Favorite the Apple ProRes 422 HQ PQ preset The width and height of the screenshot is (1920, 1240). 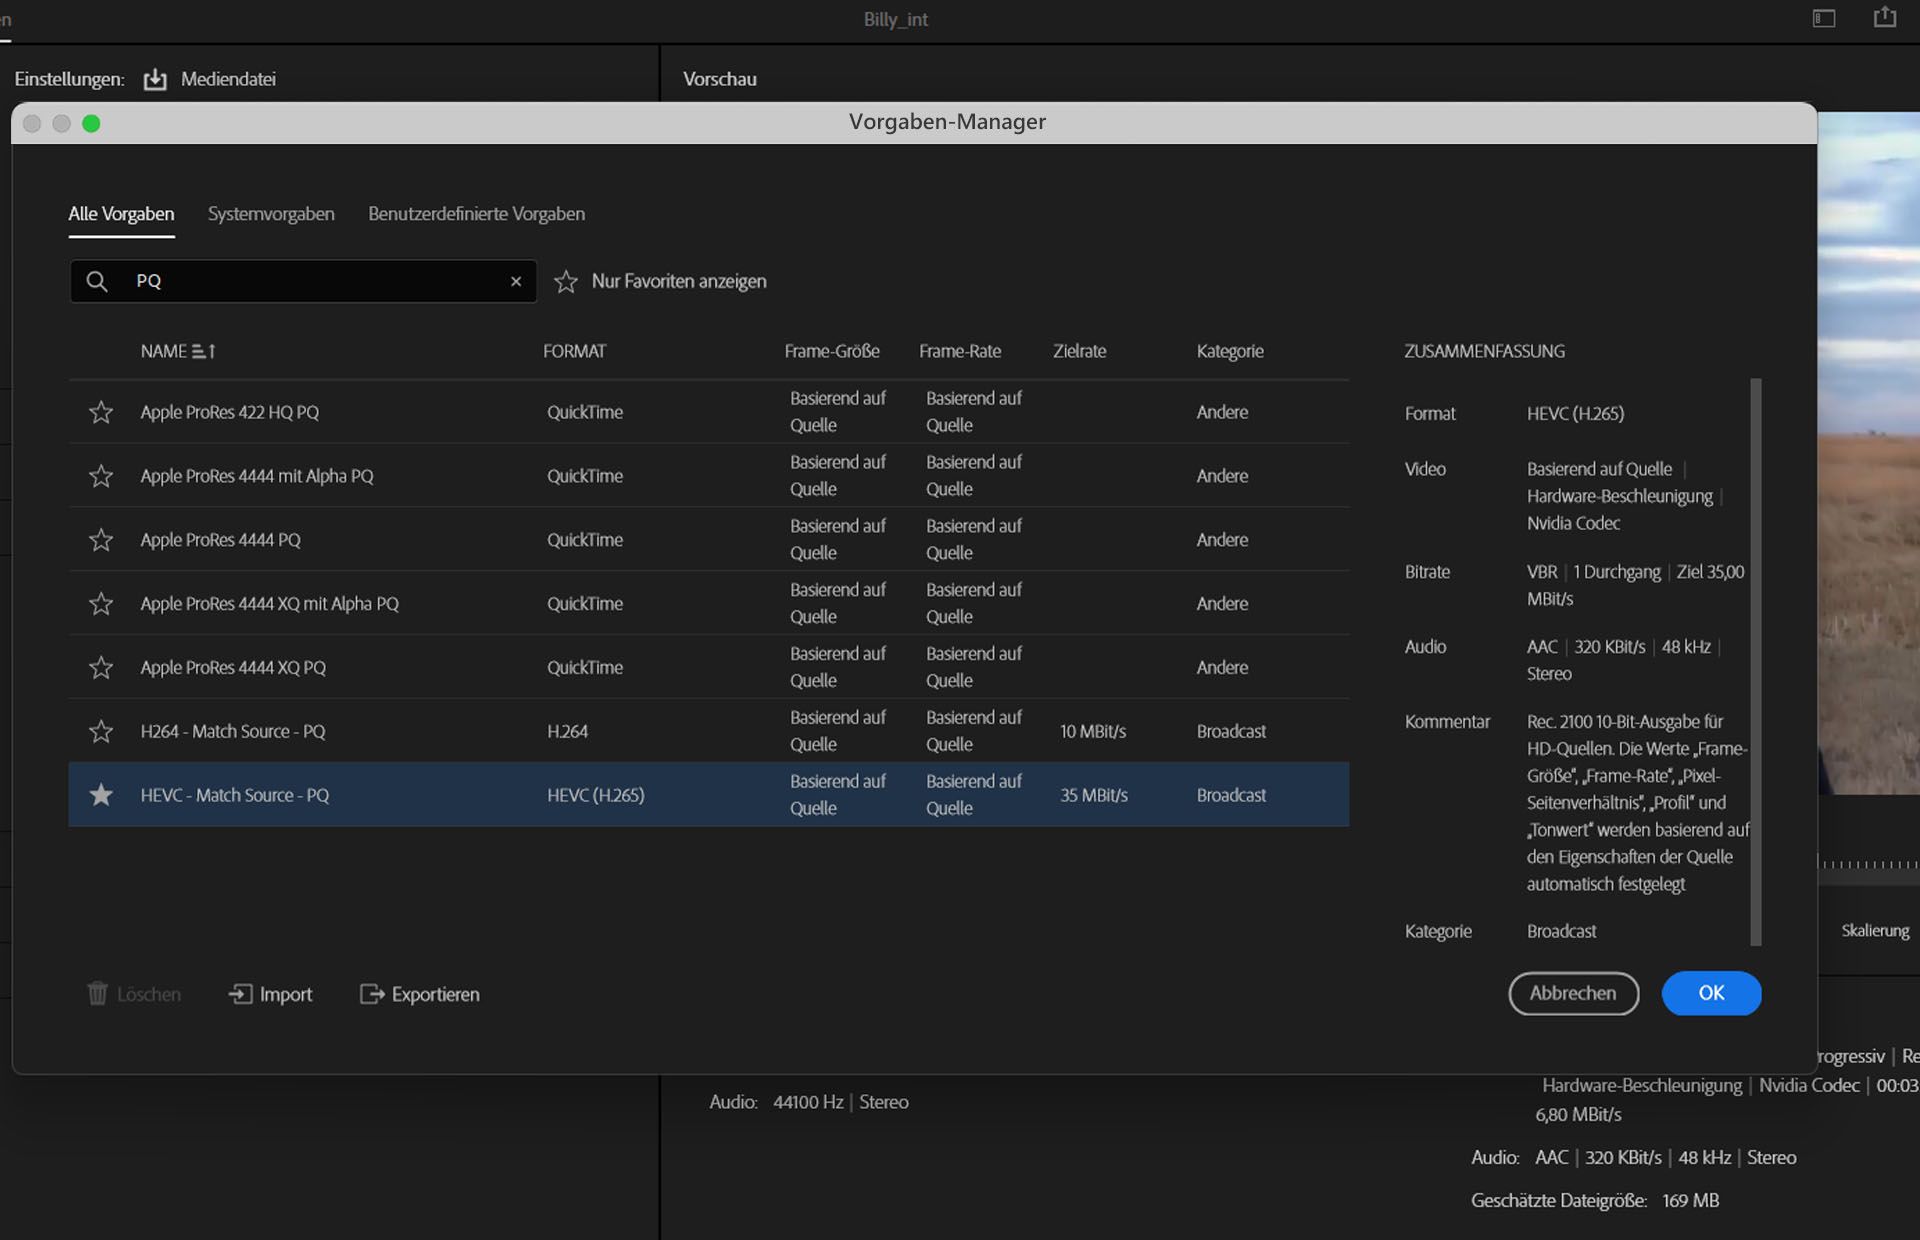click(101, 411)
